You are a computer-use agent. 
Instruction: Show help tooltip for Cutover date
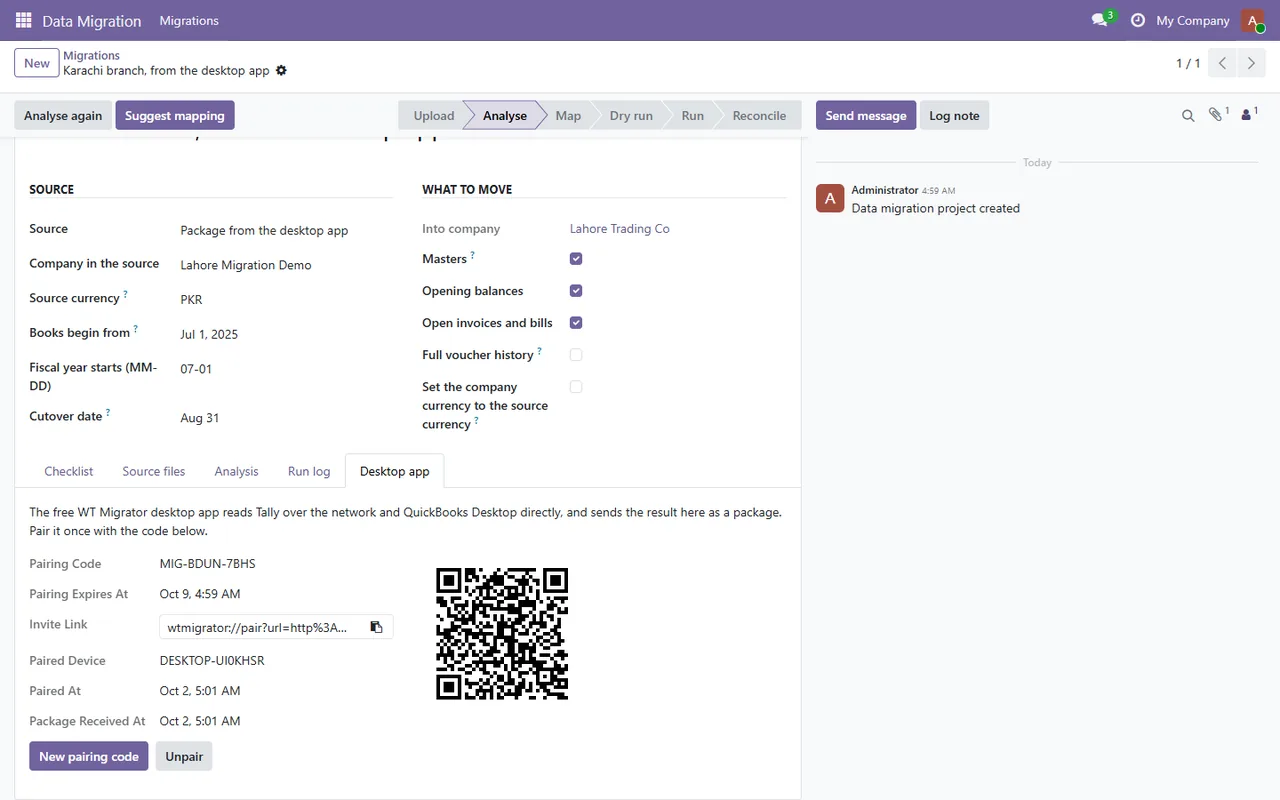tap(108, 413)
